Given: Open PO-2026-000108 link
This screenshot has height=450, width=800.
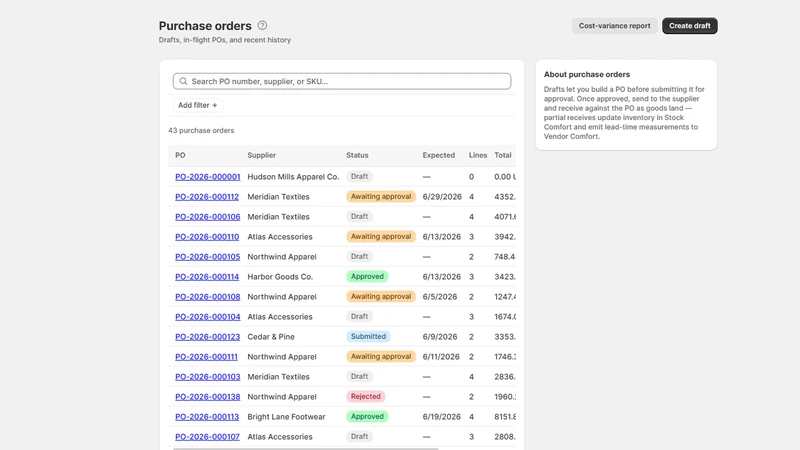Looking at the screenshot, I should [x=208, y=296].
